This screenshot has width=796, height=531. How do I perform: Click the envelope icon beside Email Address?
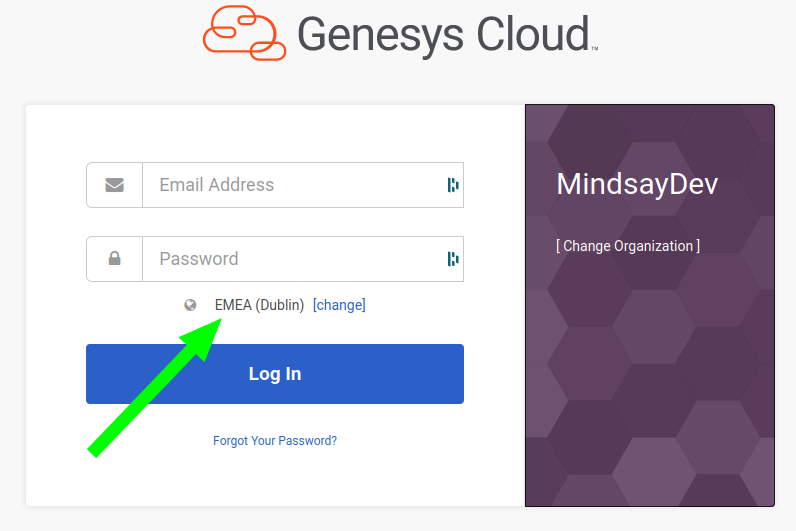(115, 185)
